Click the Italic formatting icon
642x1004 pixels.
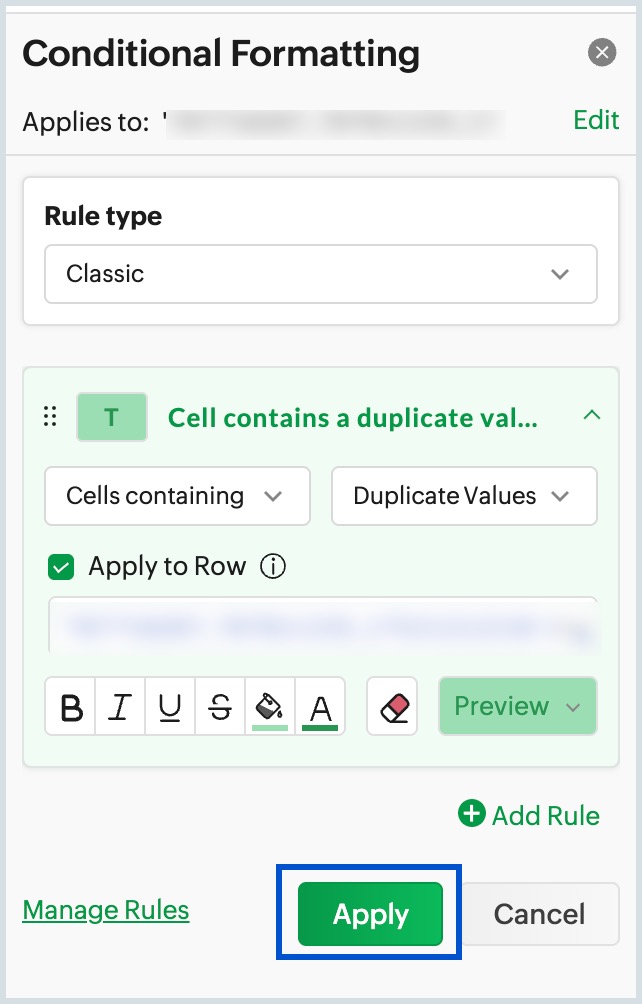(x=120, y=707)
